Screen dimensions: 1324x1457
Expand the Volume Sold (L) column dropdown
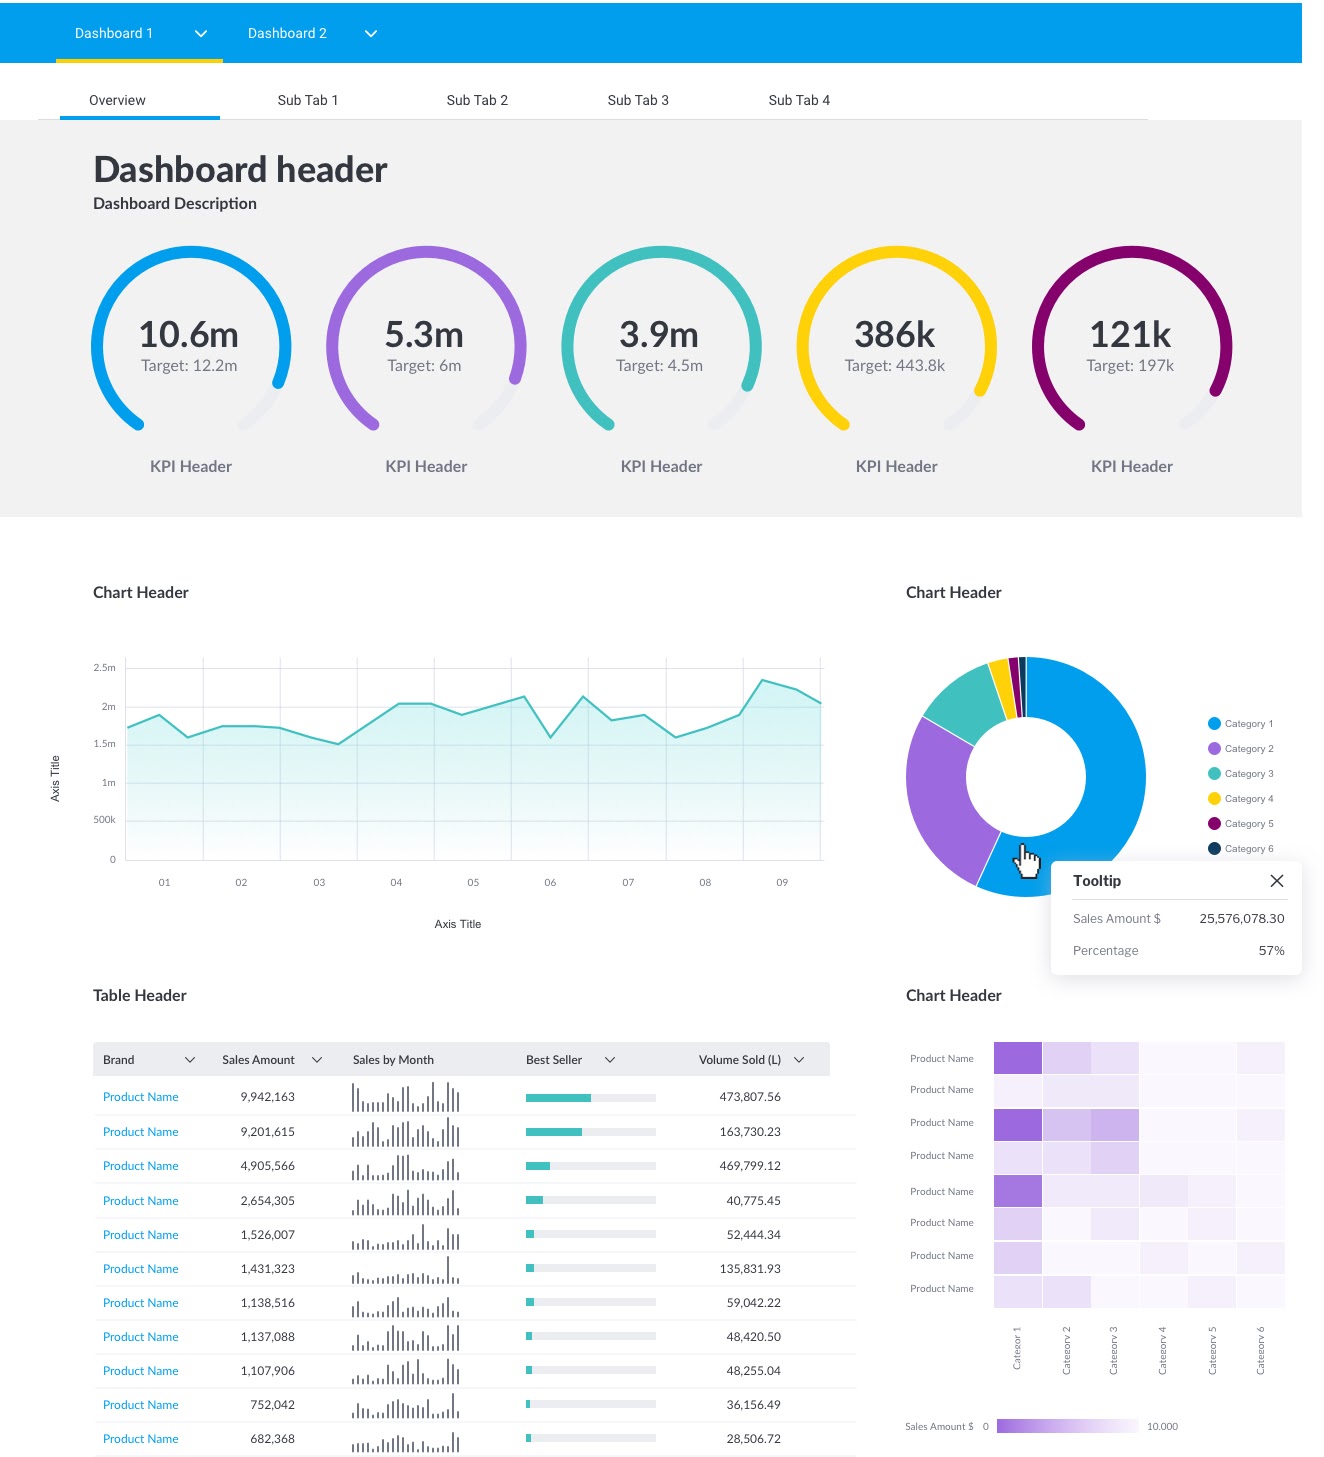pyautogui.click(x=798, y=1059)
